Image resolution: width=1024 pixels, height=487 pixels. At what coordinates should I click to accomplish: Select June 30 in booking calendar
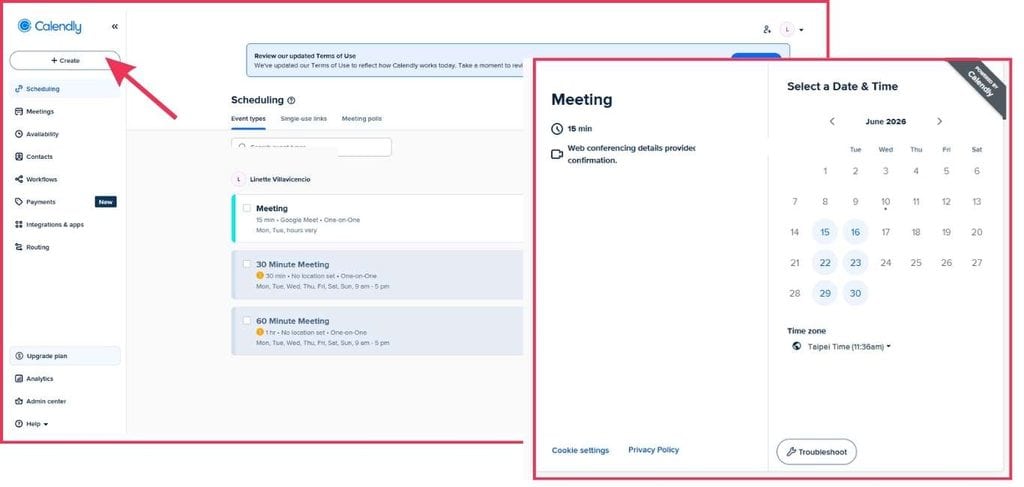(x=856, y=293)
